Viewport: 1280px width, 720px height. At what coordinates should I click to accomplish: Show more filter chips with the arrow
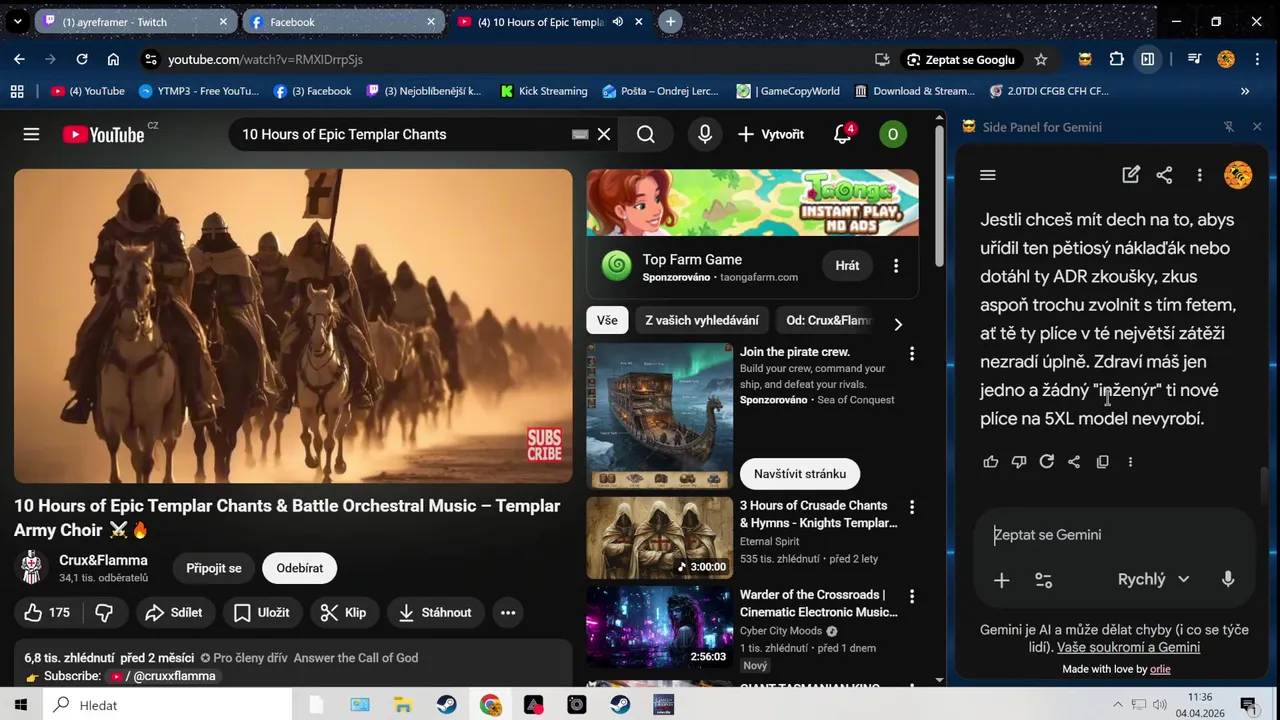pyautogui.click(x=898, y=324)
